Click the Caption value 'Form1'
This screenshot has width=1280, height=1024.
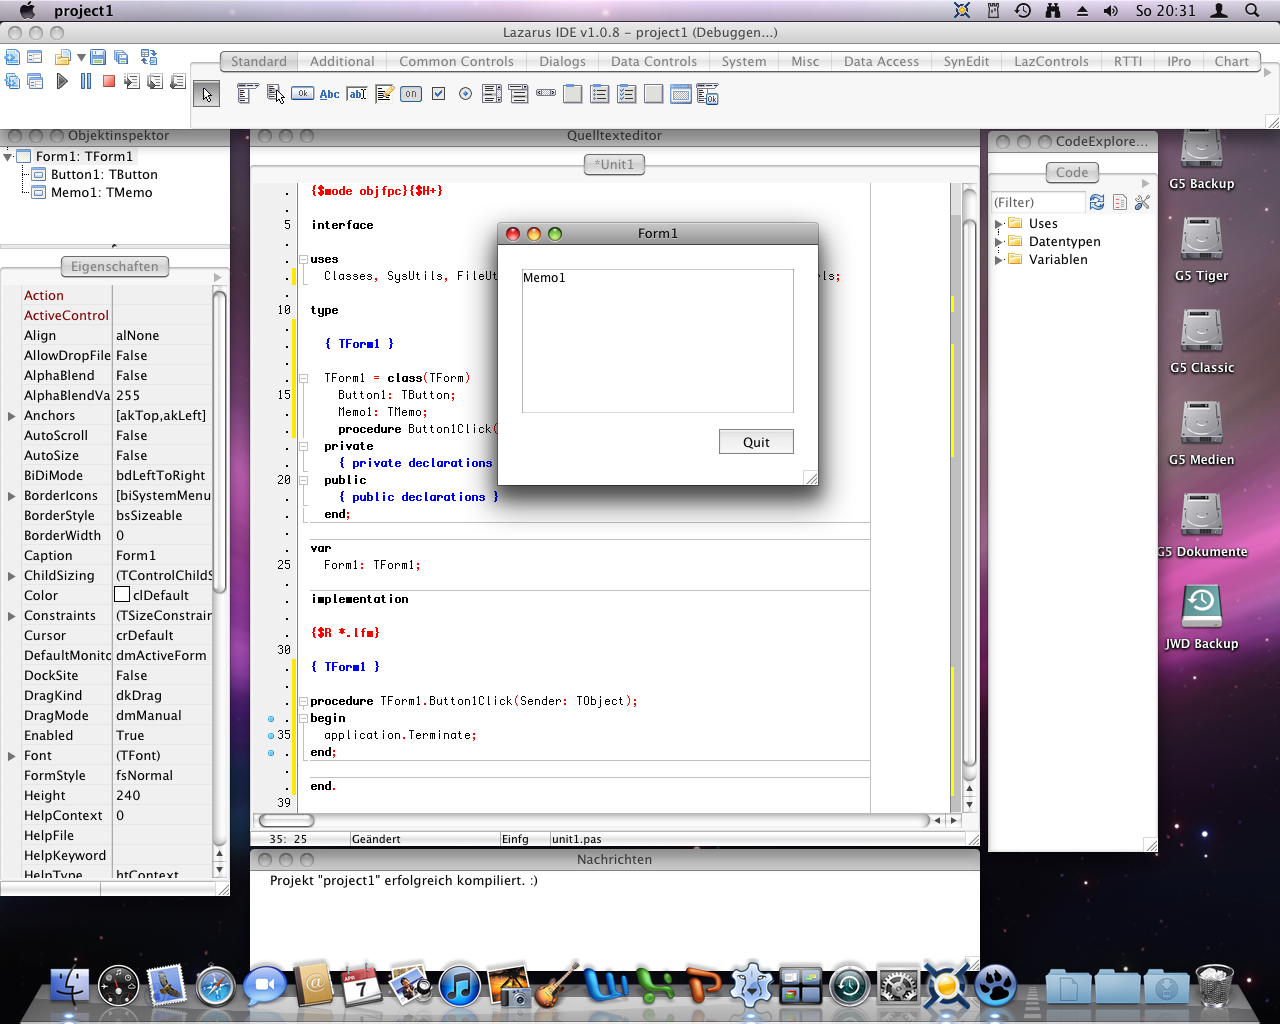point(136,555)
